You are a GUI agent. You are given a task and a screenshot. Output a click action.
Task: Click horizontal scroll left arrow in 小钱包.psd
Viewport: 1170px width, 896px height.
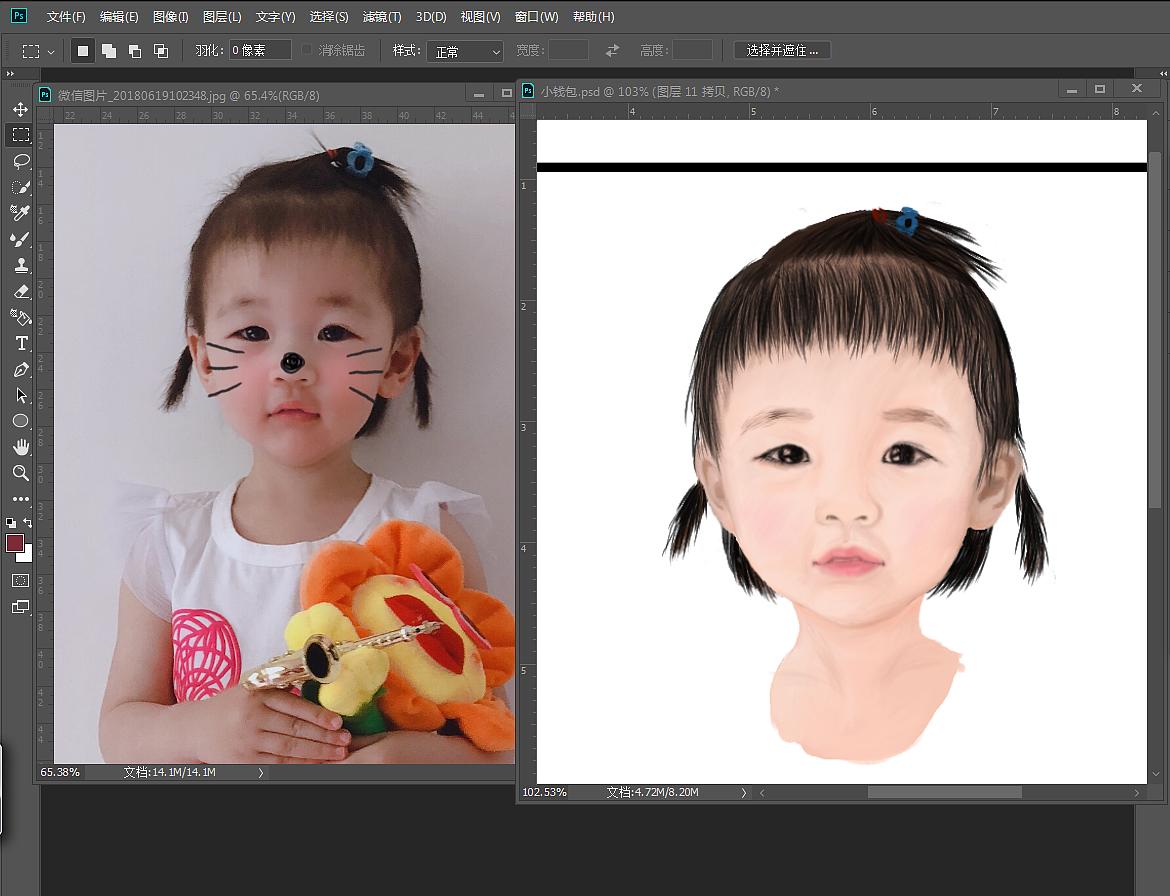pos(762,792)
